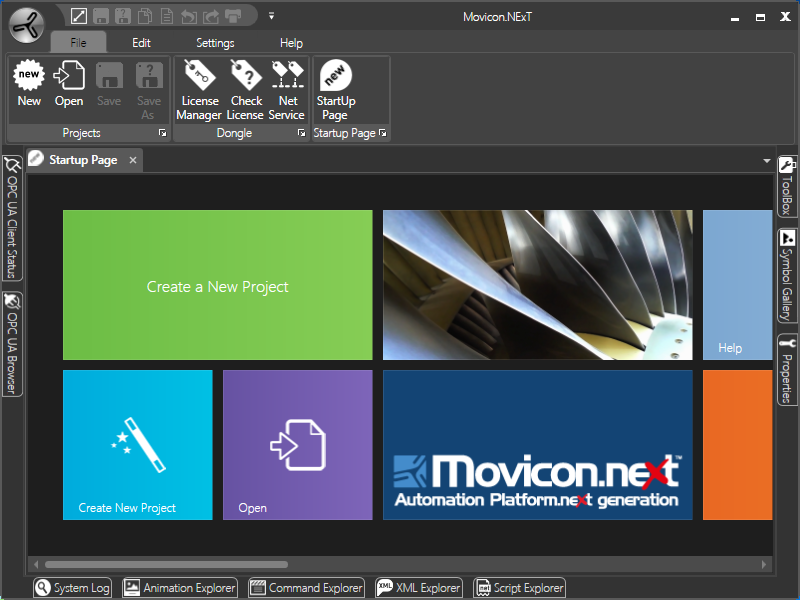Select the Startup Page document tab
Image resolution: width=800 pixels, height=600 pixels.
(x=83, y=160)
